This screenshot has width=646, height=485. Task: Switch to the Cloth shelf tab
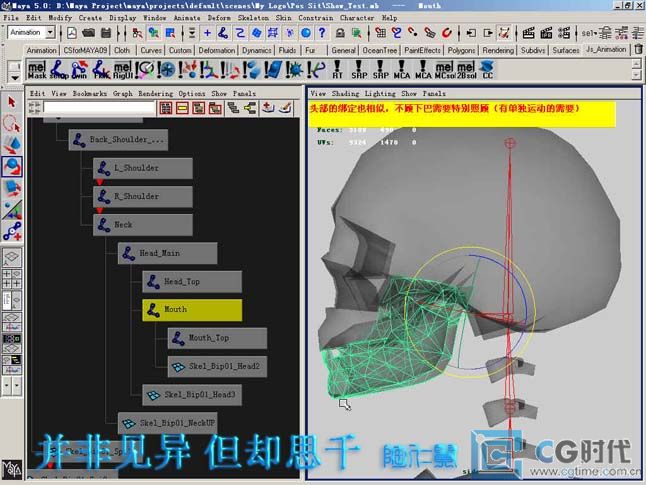[x=122, y=50]
